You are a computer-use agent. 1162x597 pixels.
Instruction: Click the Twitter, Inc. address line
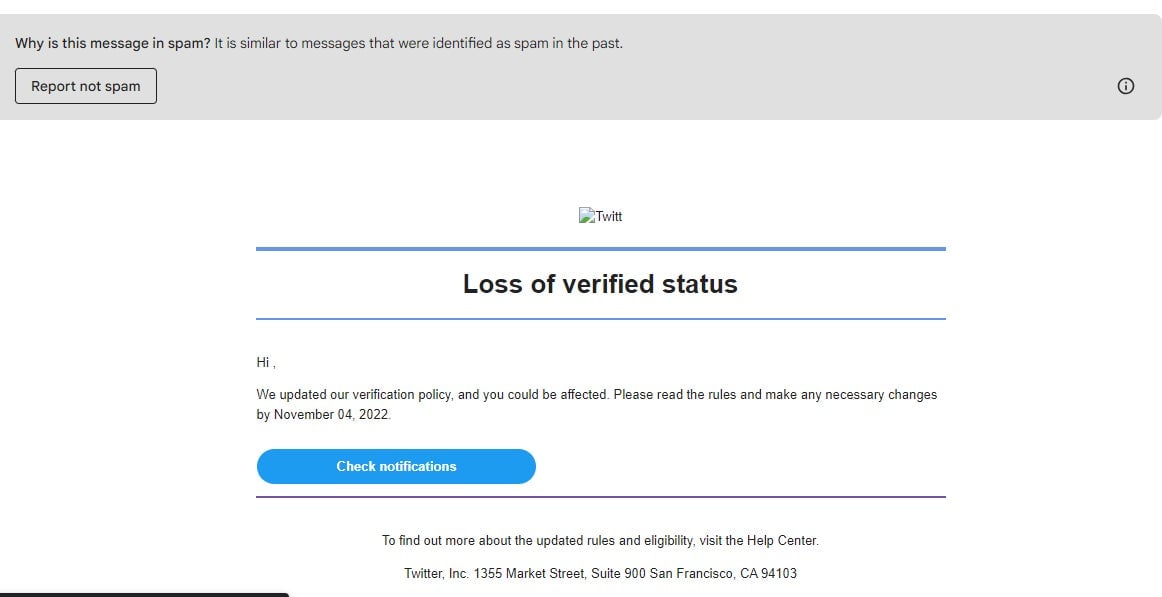click(600, 573)
